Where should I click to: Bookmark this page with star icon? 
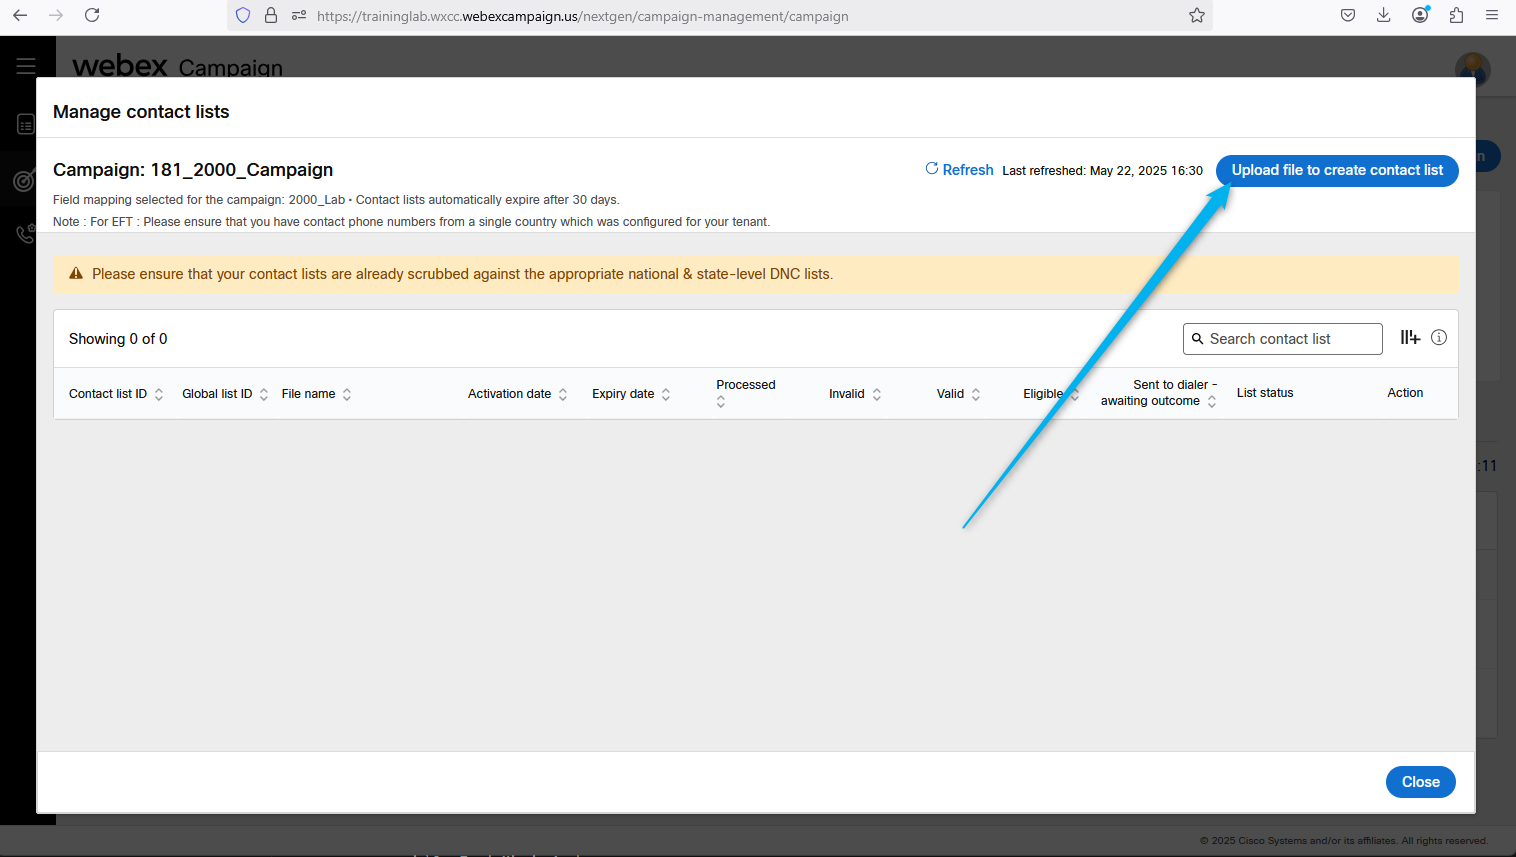pyautogui.click(x=1196, y=15)
